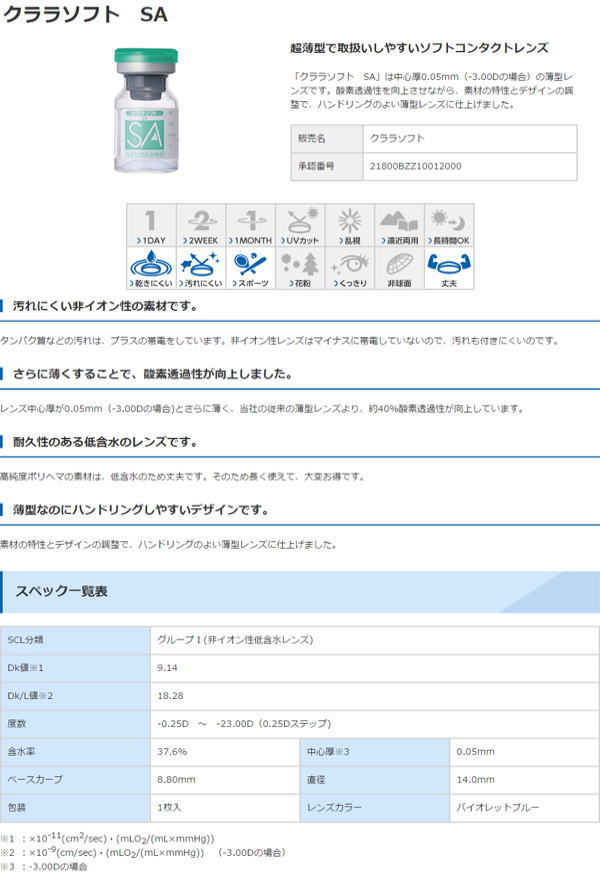This screenshot has width=600, height=880.
Task: Select the 1MONTH lens icon
Action: pyautogui.click(x=250, y=226)
